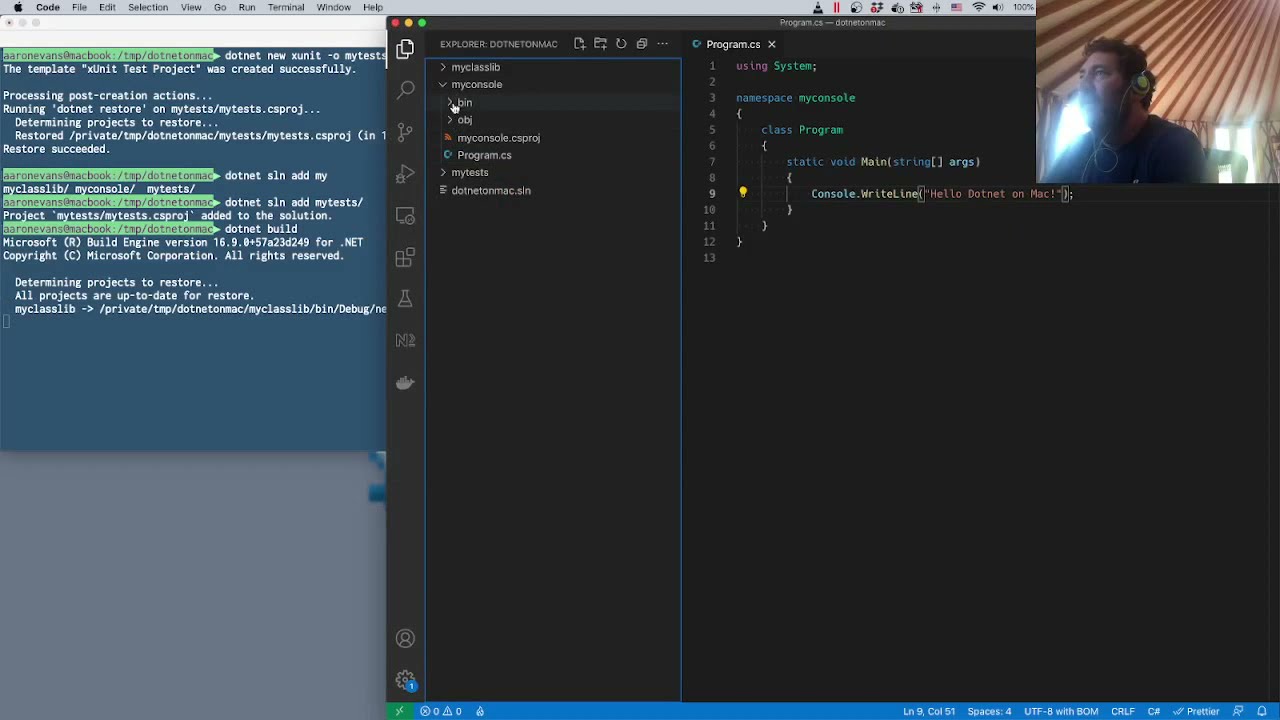Click the flame icon in status bar
The width and height of the screenshot is (1280, 720).
pos(480,711)
